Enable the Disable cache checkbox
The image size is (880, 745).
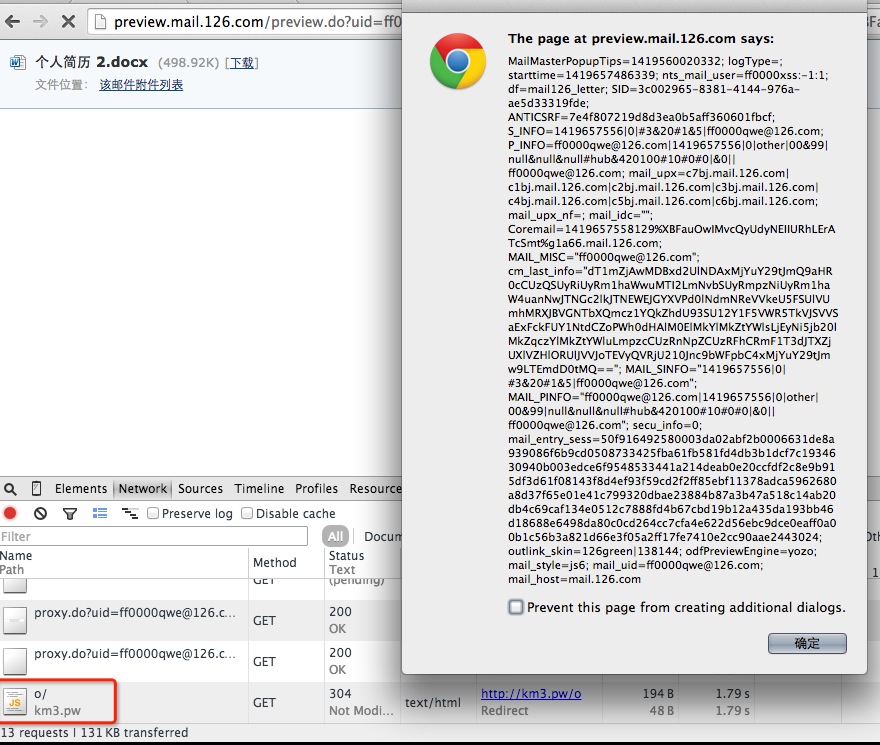(247, 513)
